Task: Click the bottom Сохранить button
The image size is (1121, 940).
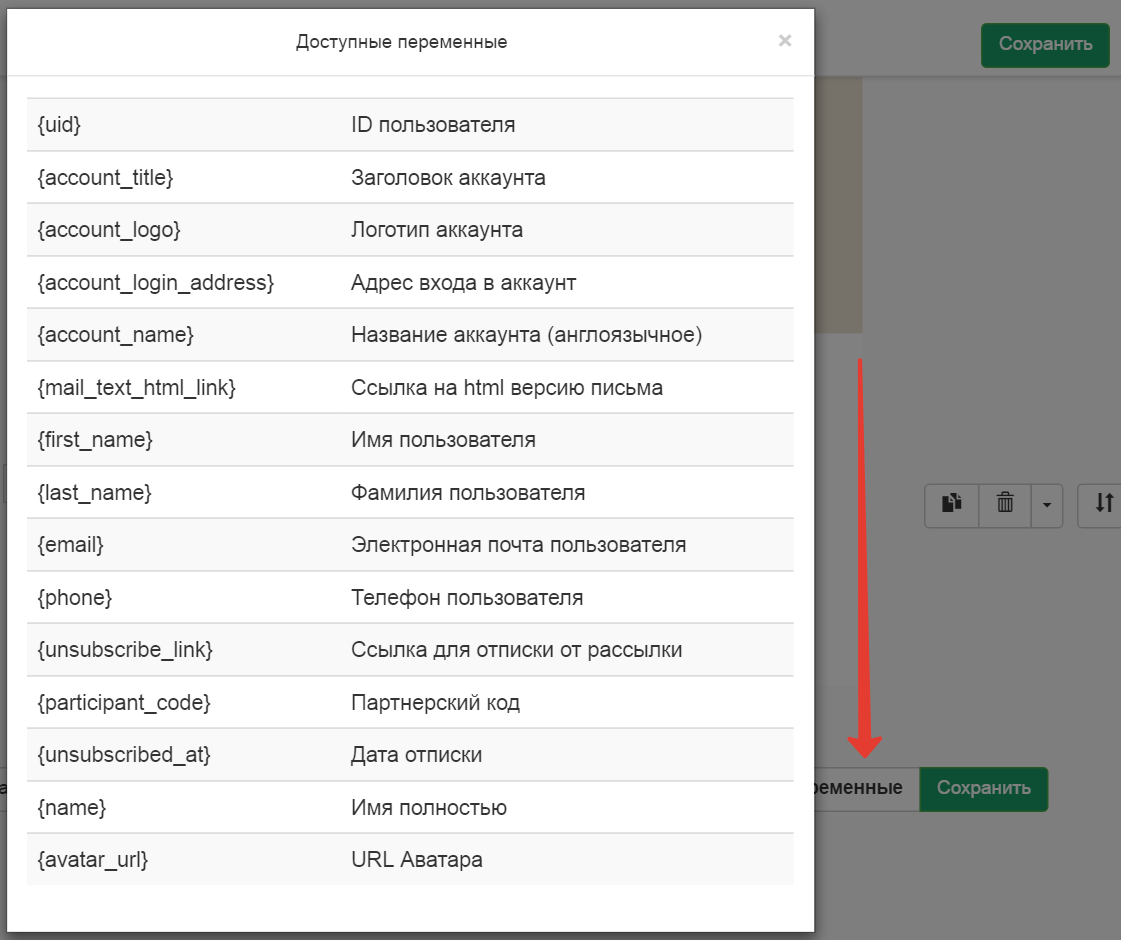Action: [x=983, y=788]
